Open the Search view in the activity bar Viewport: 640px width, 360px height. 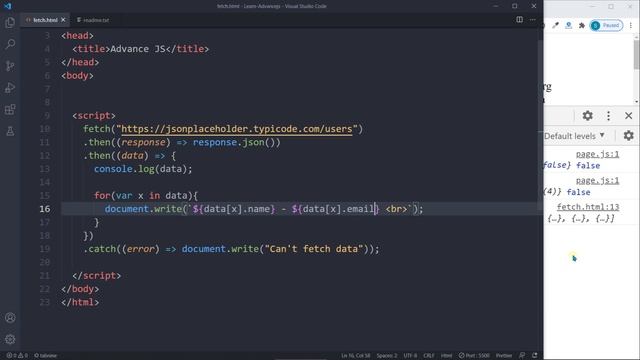10,44
